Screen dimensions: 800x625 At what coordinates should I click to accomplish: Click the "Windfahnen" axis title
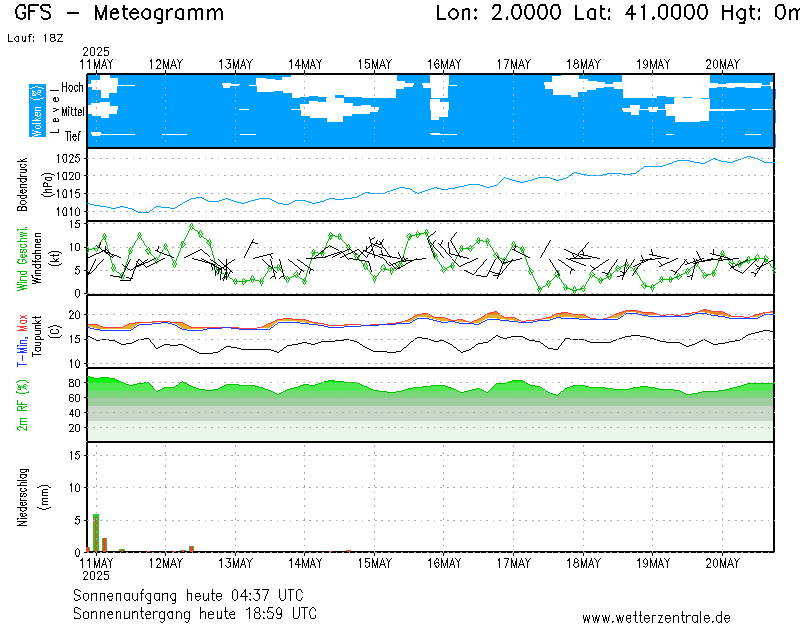[x=37, y=258]
